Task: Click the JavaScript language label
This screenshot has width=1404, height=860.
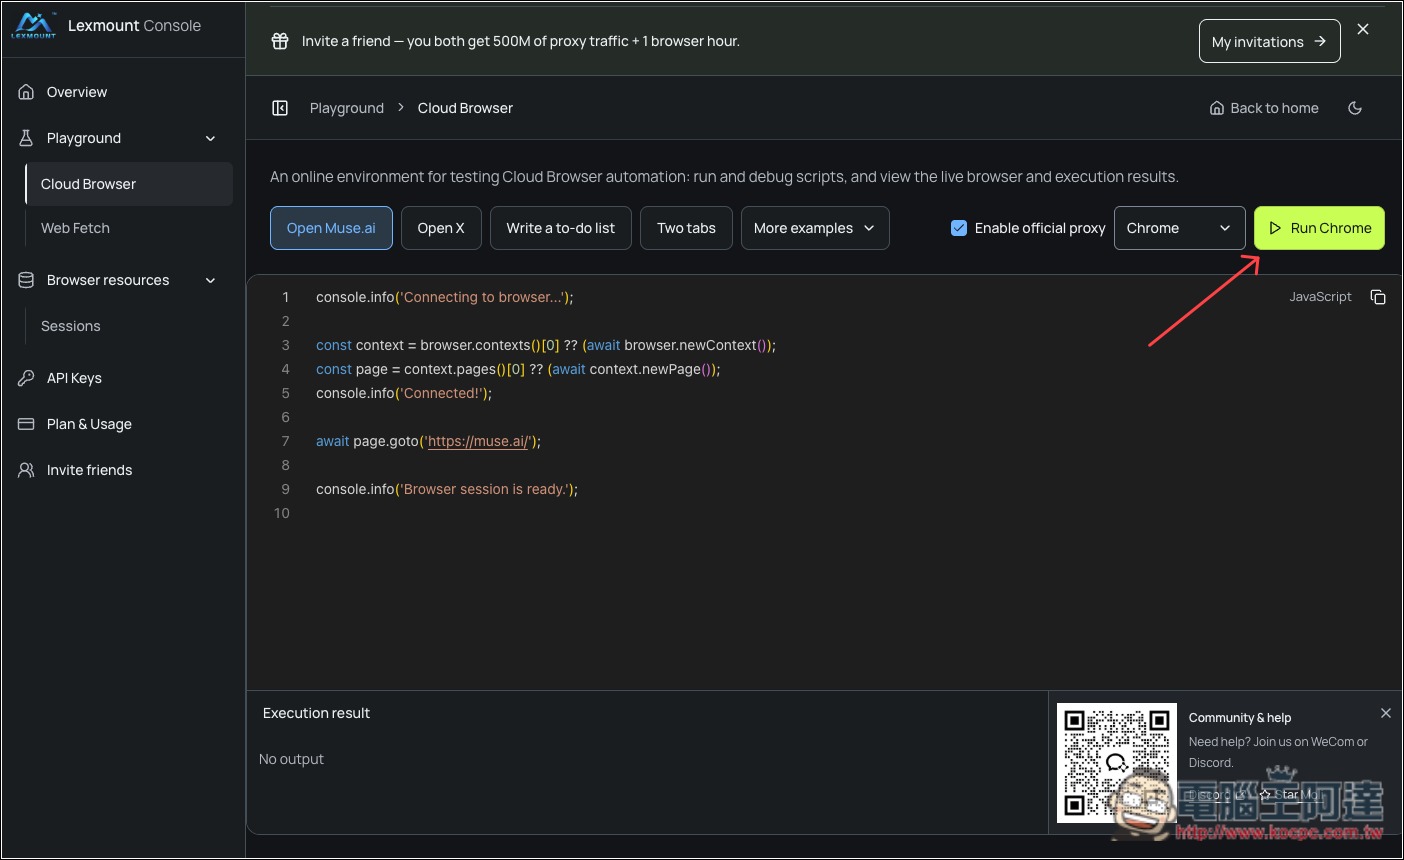Action: click(x=1320, y=297)
